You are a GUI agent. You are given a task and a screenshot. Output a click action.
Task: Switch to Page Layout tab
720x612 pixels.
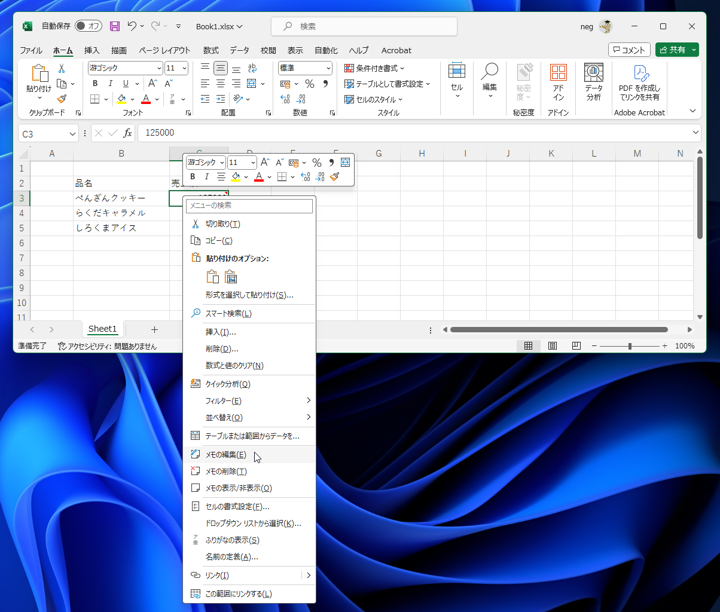click(x=164, y=51)
